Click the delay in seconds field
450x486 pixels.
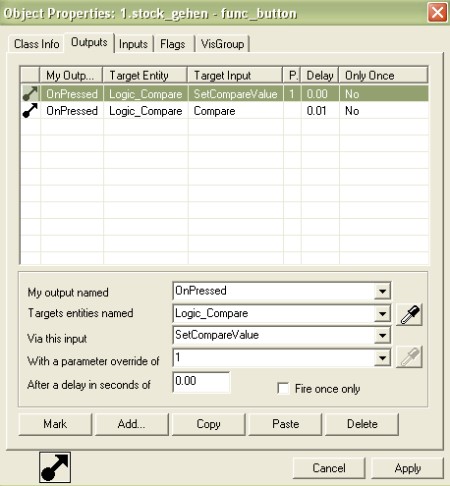point(201,381)
